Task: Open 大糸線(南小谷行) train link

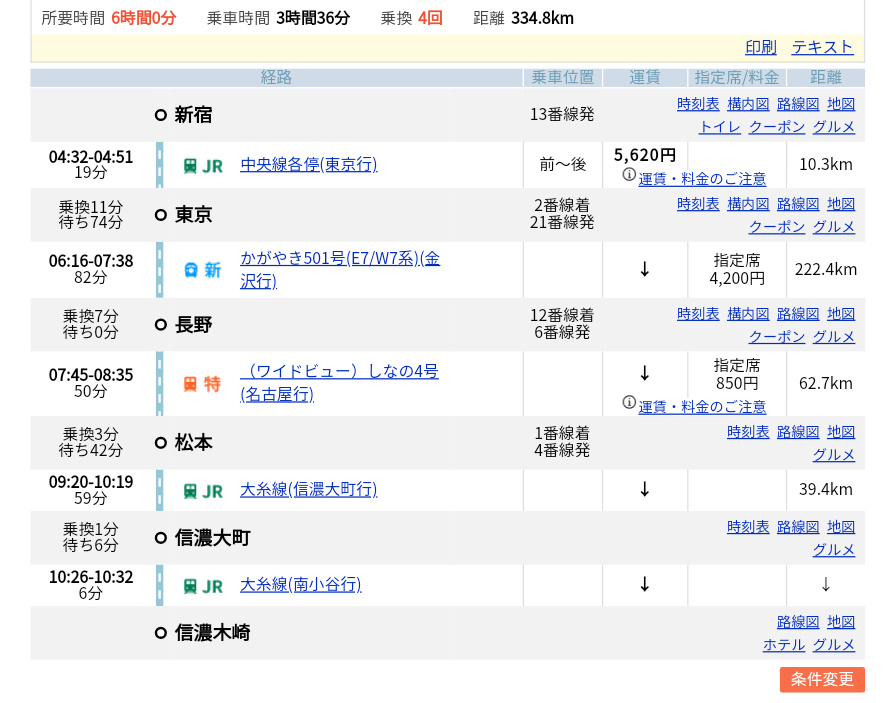Action: [300, 585]
